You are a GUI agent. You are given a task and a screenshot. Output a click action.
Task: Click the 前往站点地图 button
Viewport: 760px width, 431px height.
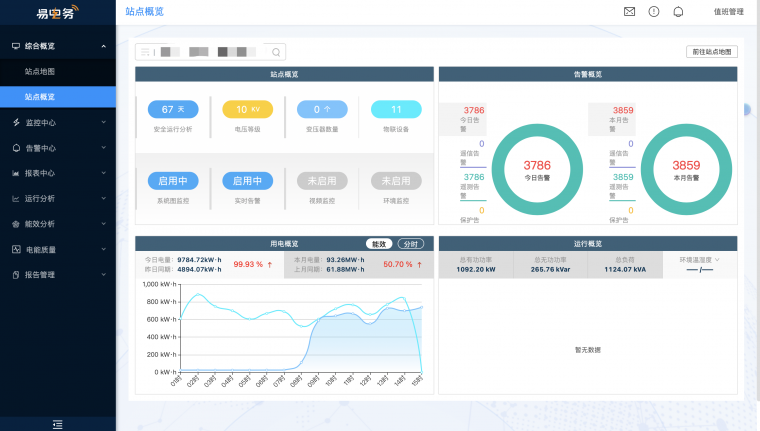(711, 51)
